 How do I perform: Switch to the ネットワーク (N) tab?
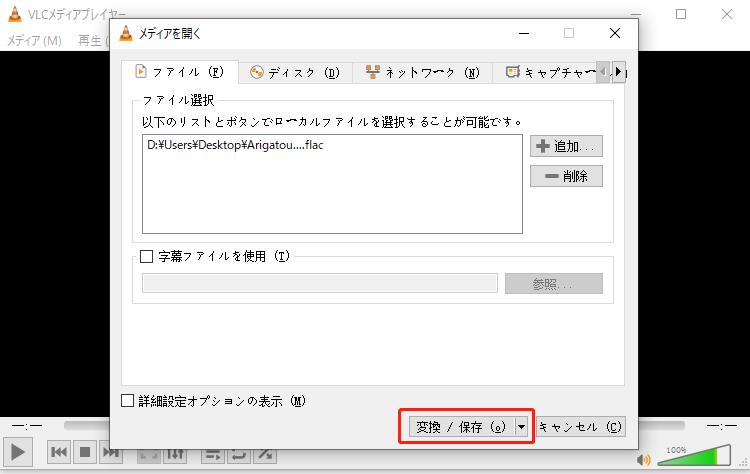point(422,73)
